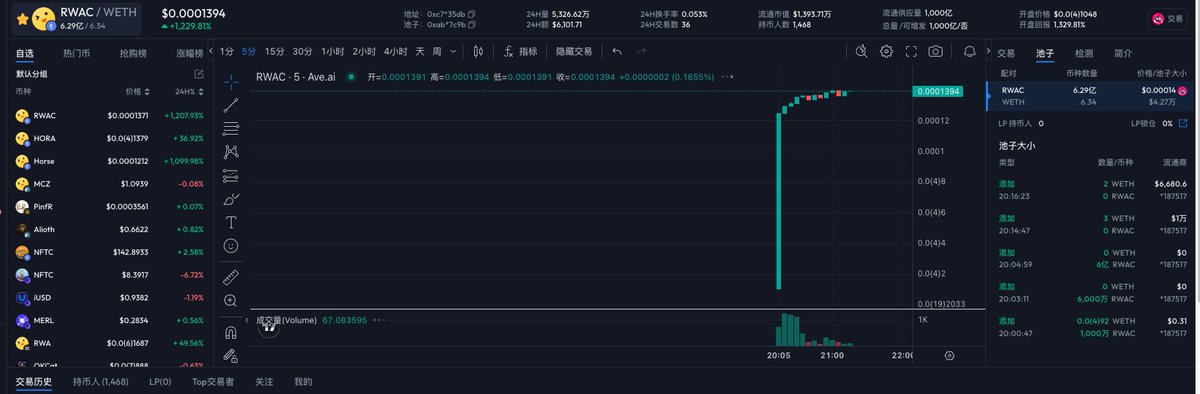The height and width of the screenshot is (394, 1200).
Task: Switch chart to 4小时 interval
Action: click(x=395, y=51)
